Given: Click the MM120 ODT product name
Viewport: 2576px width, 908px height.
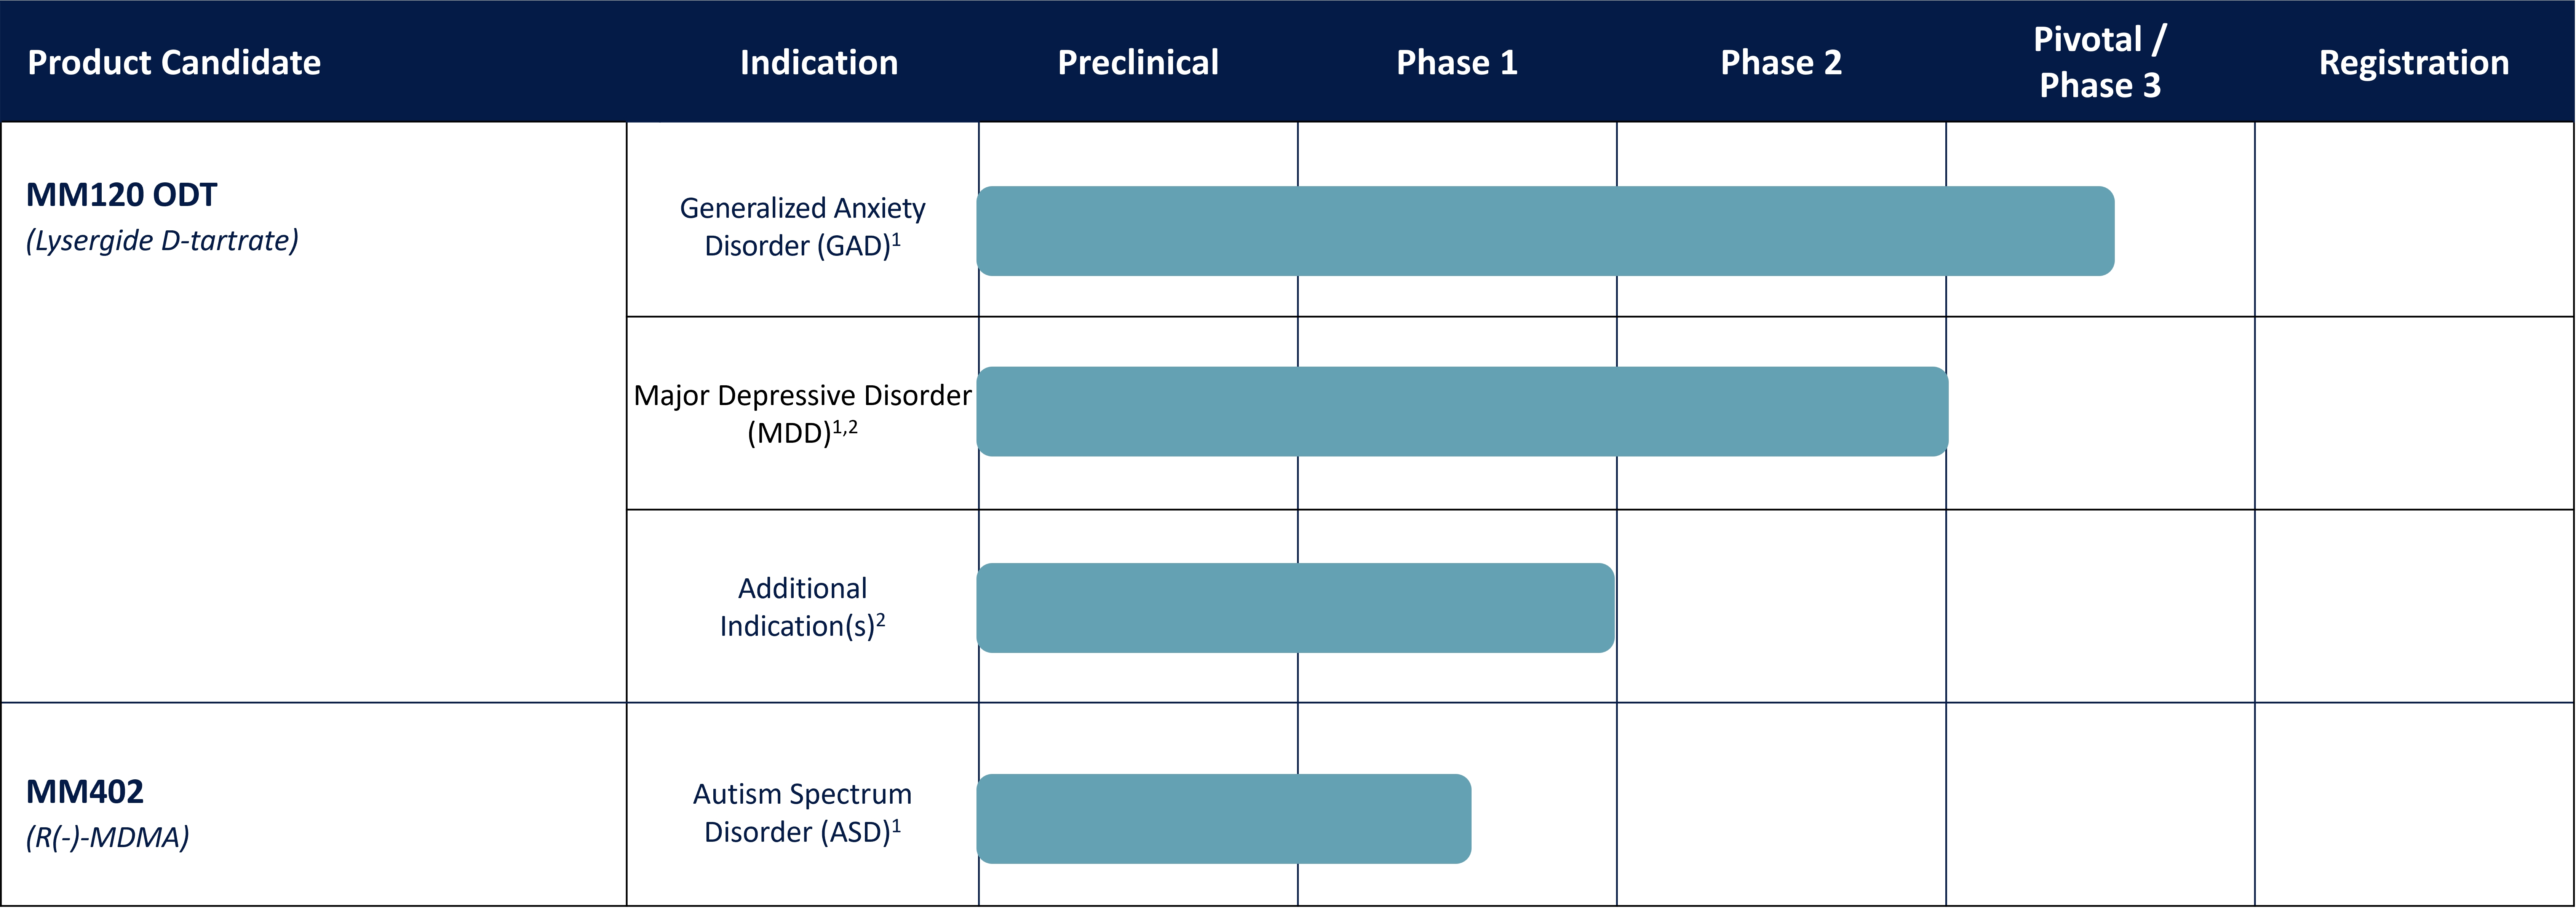Looking at the screenshot, I should [x=121, y=195].
